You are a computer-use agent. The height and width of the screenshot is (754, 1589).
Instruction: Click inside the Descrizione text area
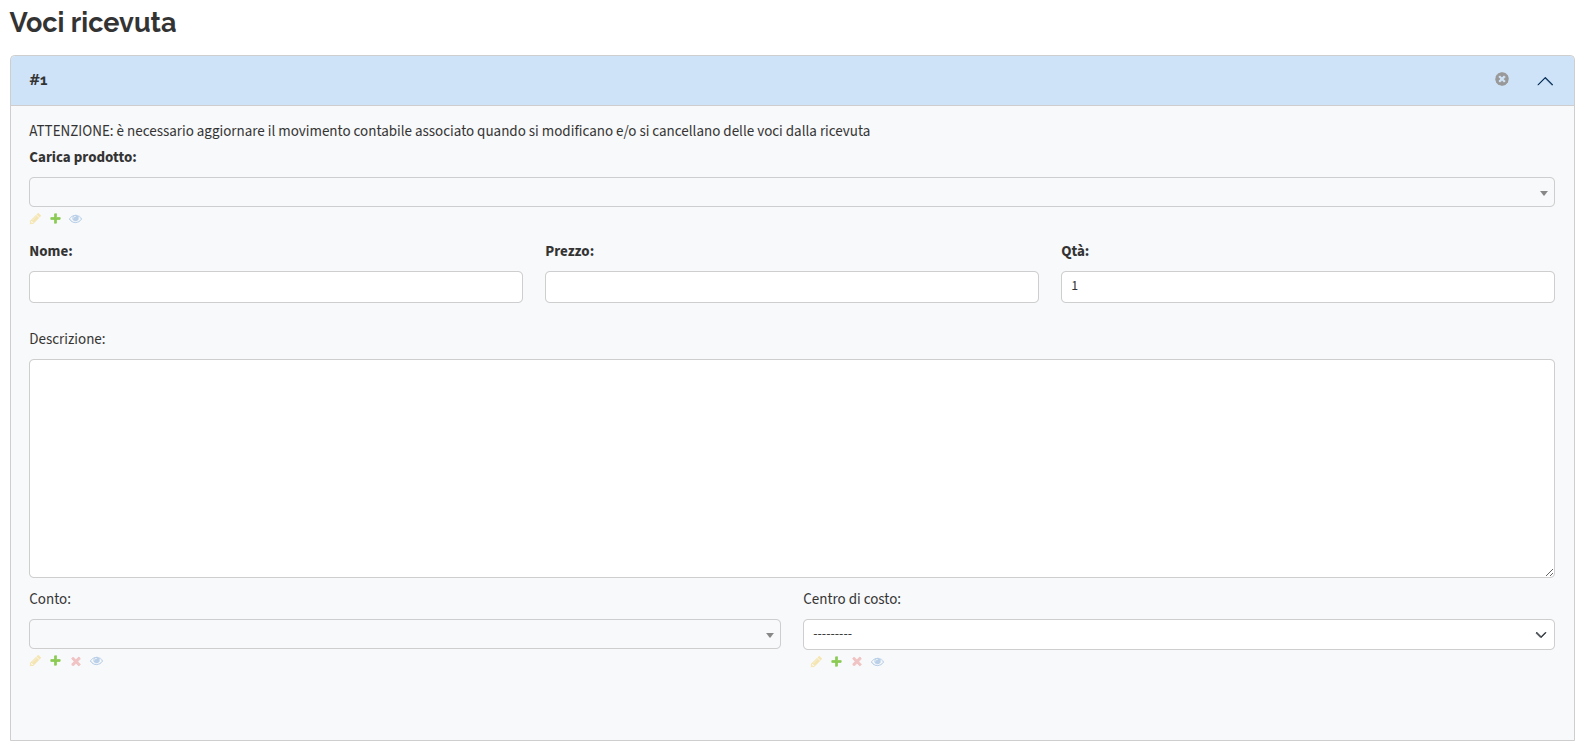(x=792, y=468)
